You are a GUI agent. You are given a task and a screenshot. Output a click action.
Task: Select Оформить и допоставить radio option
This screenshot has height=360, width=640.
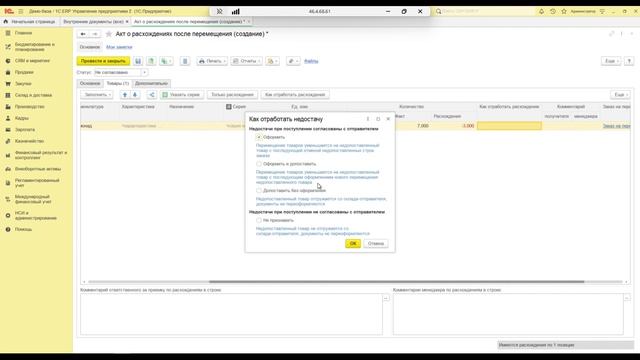pyautogui.click(x=259, y=164)
